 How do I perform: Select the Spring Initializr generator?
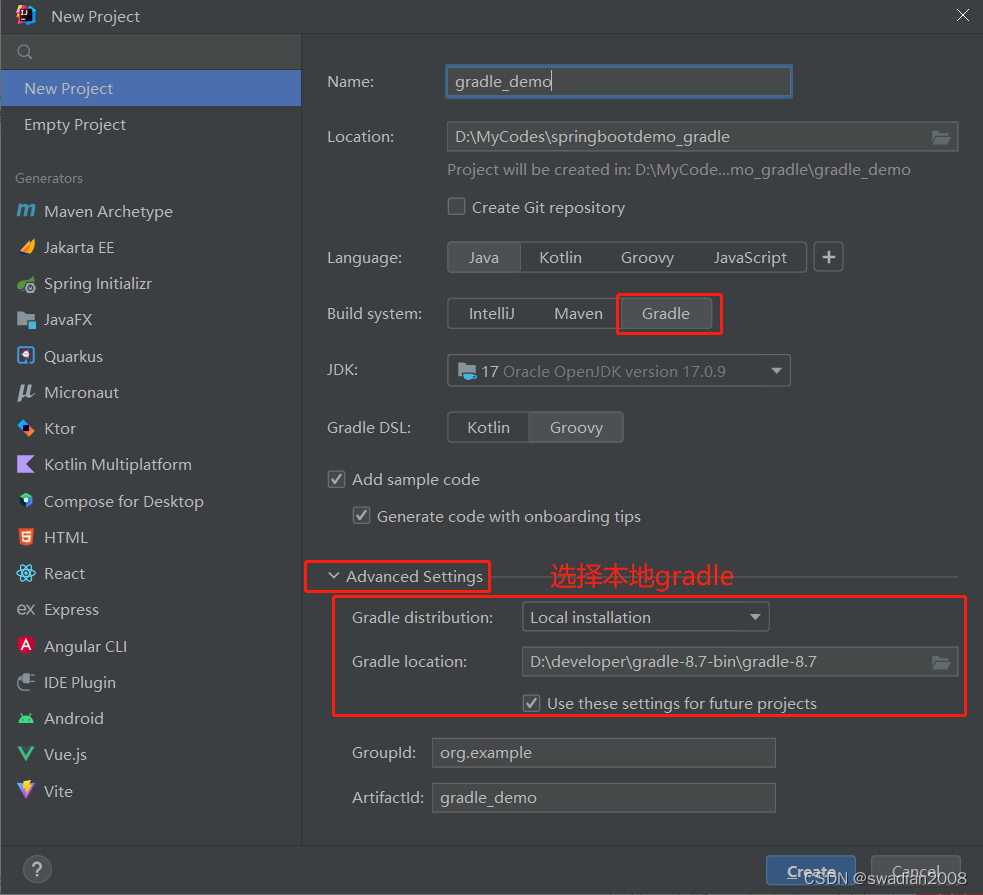[x=96, y=283]
